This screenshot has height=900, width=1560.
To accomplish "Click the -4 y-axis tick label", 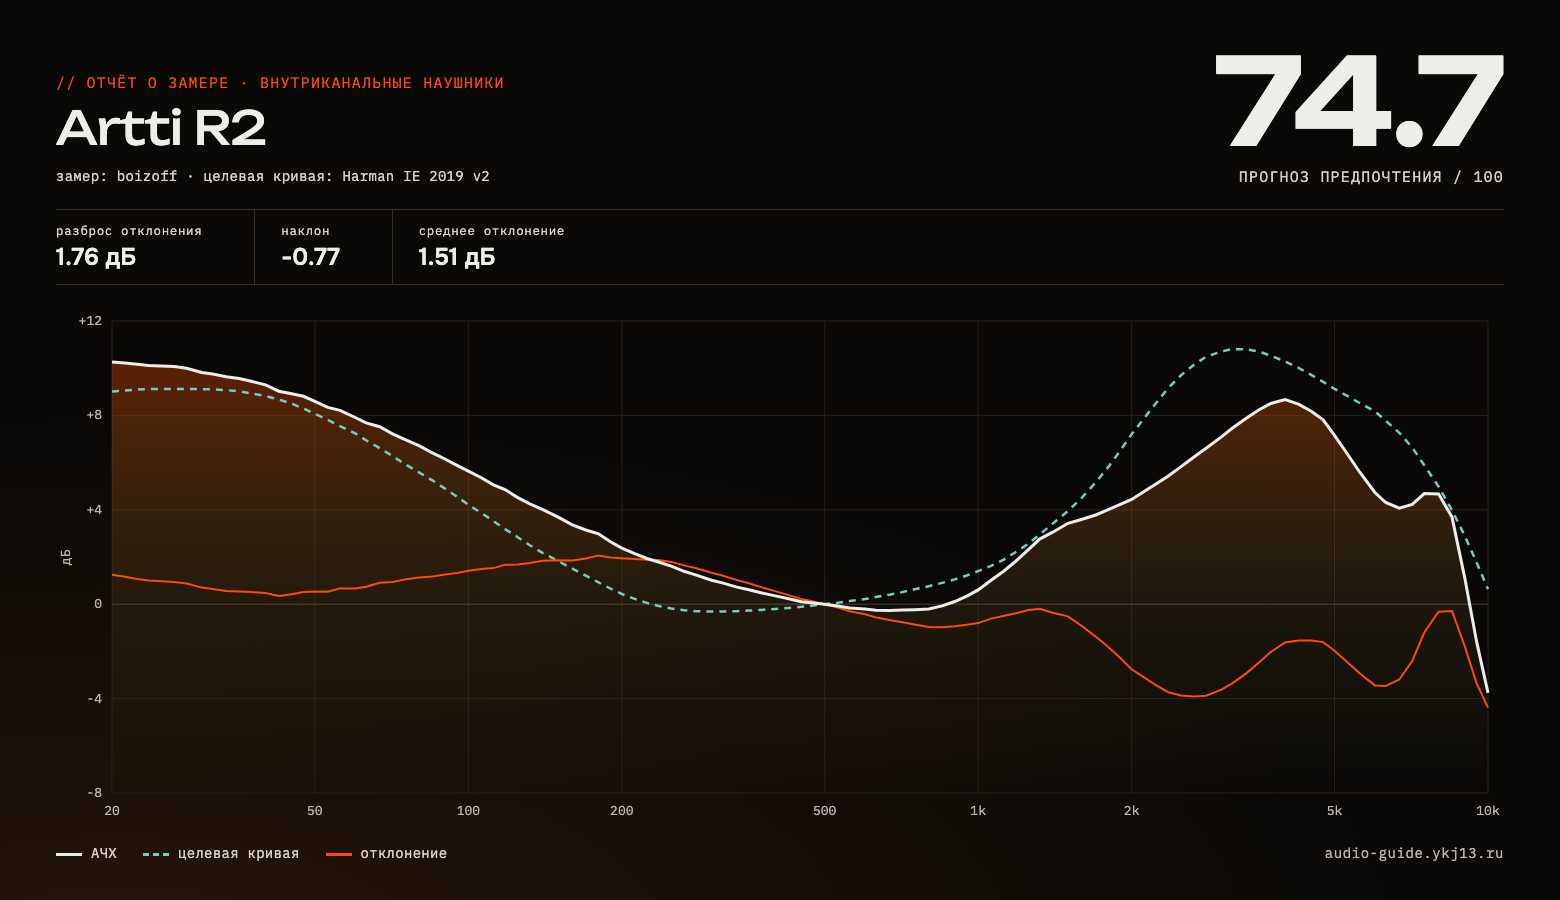I will tap(94, 699).
